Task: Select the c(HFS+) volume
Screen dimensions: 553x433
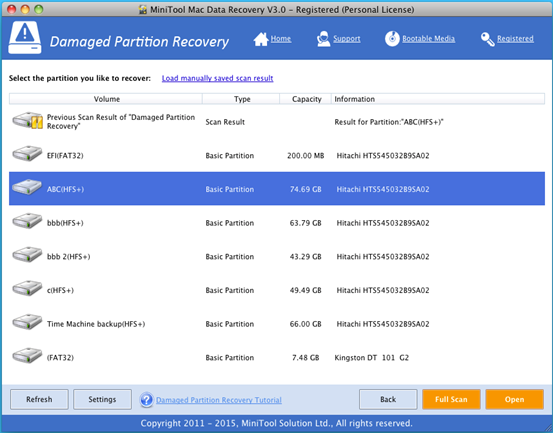Action: coord(60,290)
